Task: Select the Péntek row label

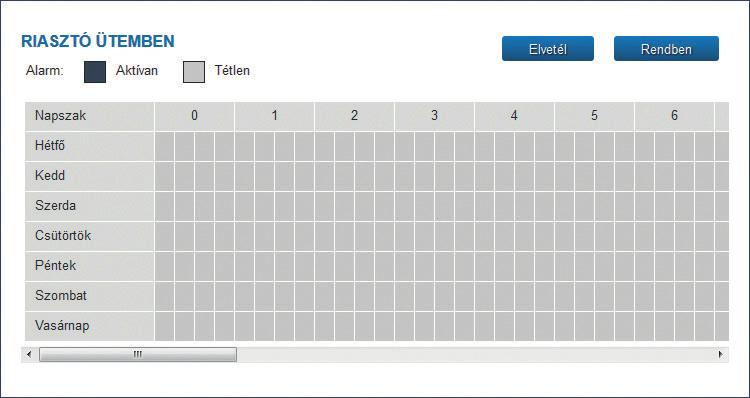Action: coord(89,266)
